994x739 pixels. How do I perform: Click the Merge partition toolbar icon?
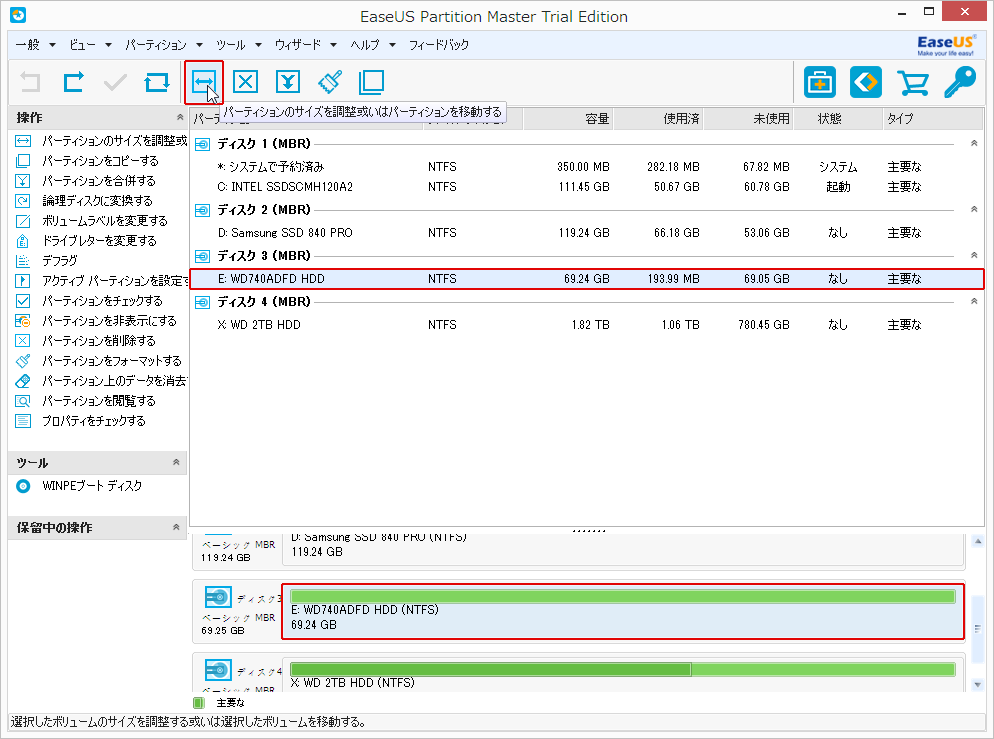[x=288, y=82]
